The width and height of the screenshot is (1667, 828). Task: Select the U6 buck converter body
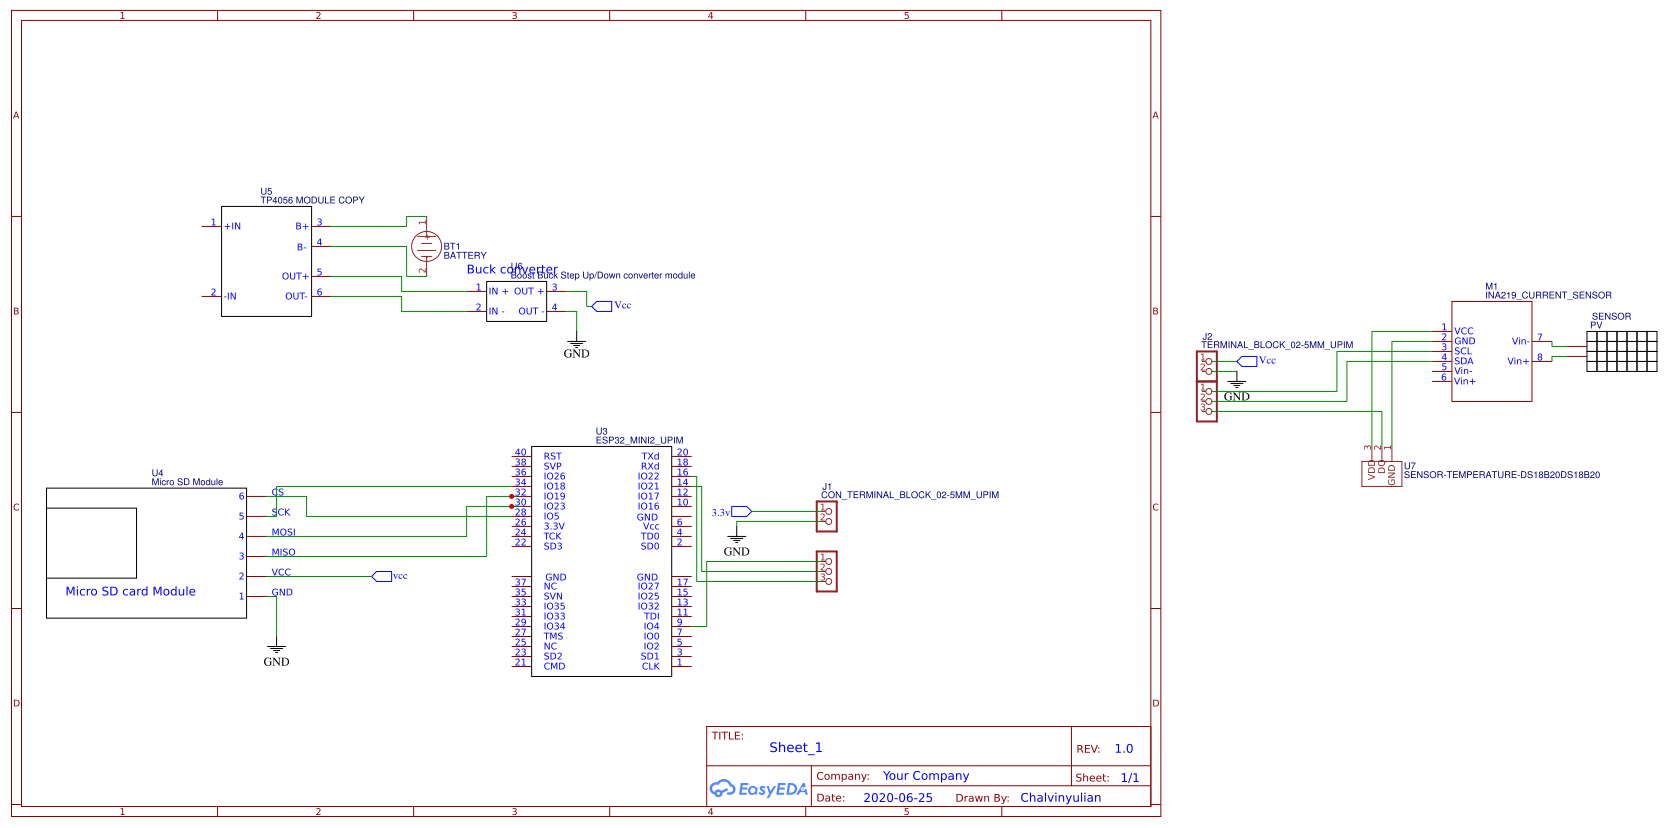click(516, 301)
